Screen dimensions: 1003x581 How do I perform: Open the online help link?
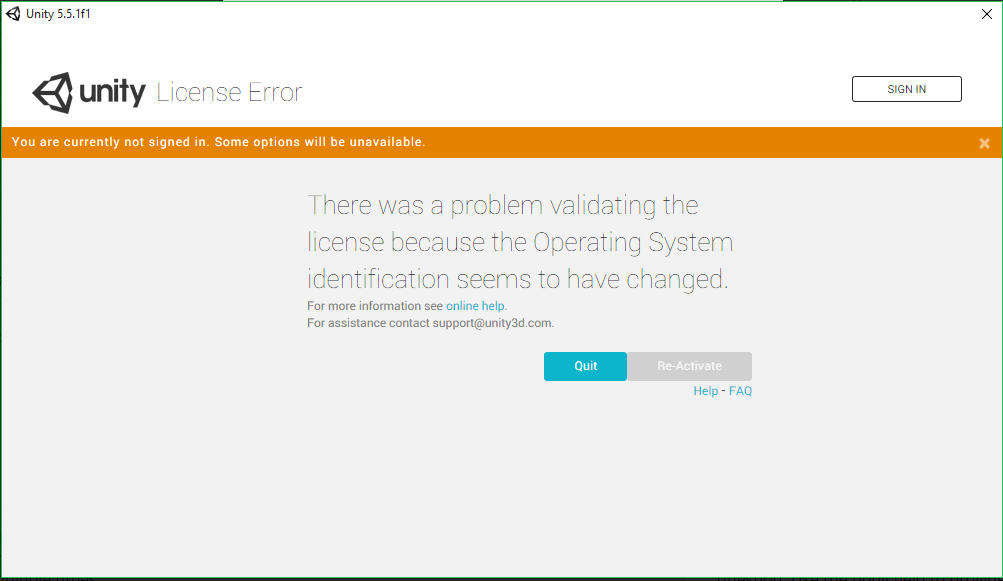coord(475,306)
